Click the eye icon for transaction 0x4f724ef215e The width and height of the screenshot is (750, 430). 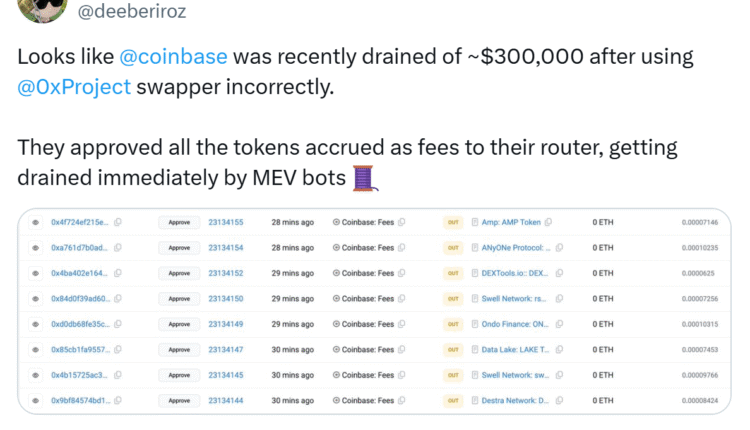point(35,222)
